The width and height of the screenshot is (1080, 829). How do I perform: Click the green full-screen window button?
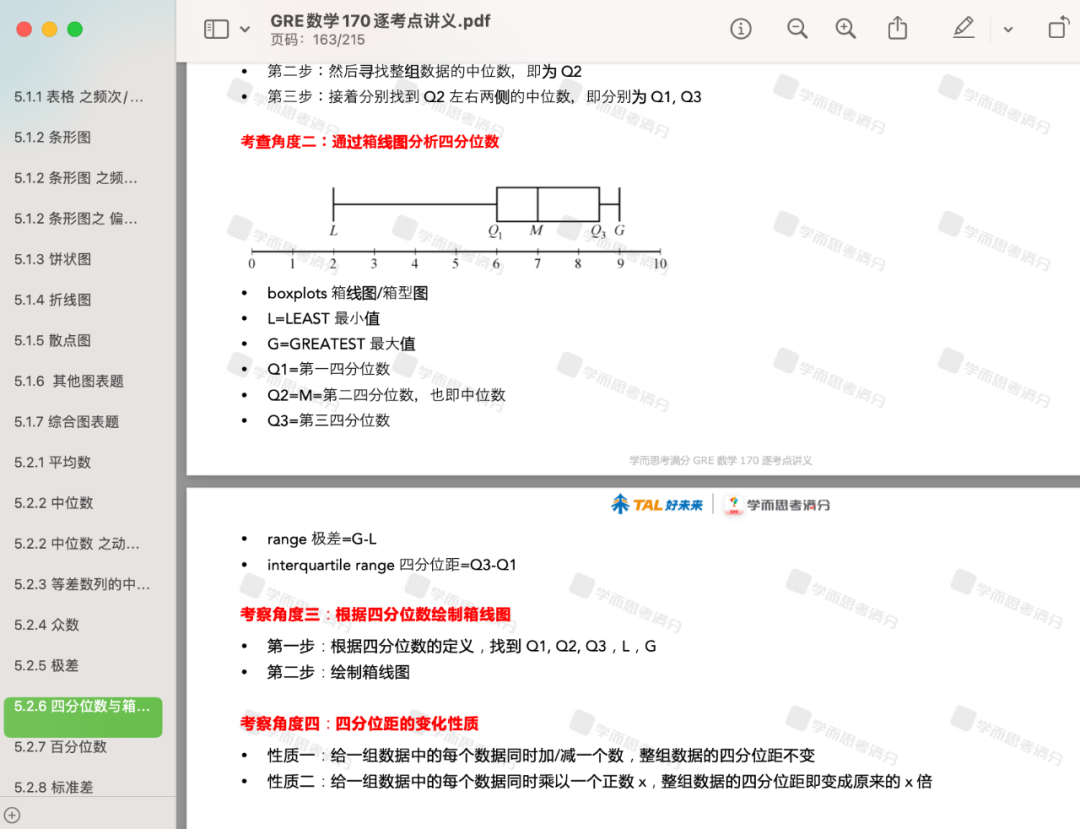click(75, 29)
